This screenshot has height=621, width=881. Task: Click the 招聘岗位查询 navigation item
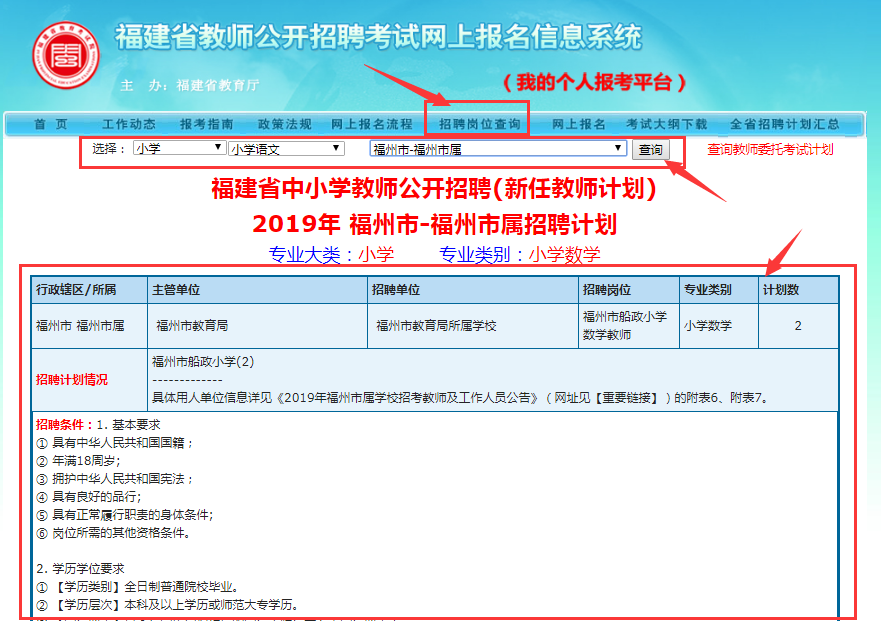[x=479, y=125]
